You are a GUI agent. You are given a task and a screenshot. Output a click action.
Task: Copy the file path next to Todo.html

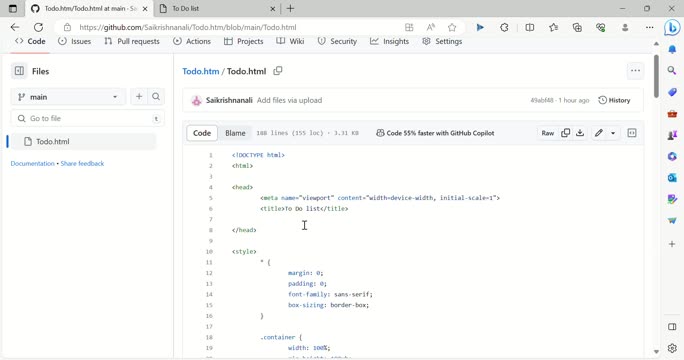point(278,71)
